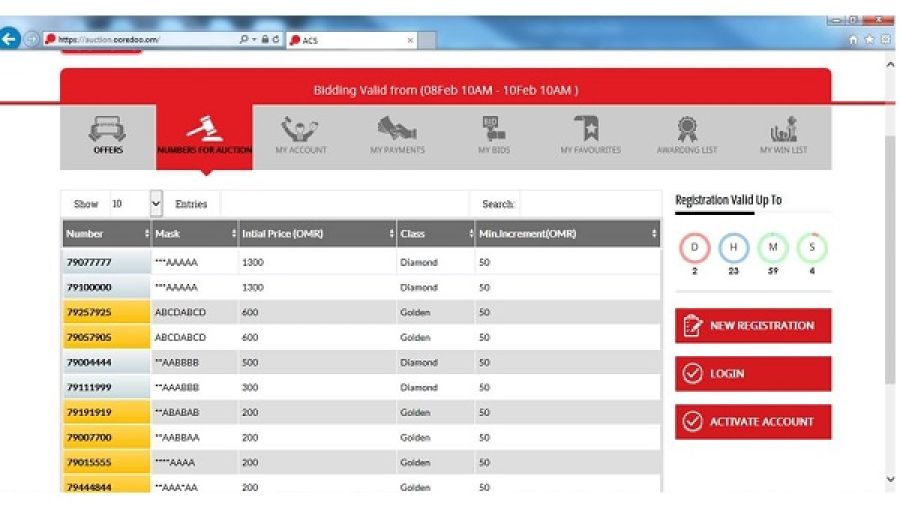
Task: Click the New Registration button
Action: point(753,326)
